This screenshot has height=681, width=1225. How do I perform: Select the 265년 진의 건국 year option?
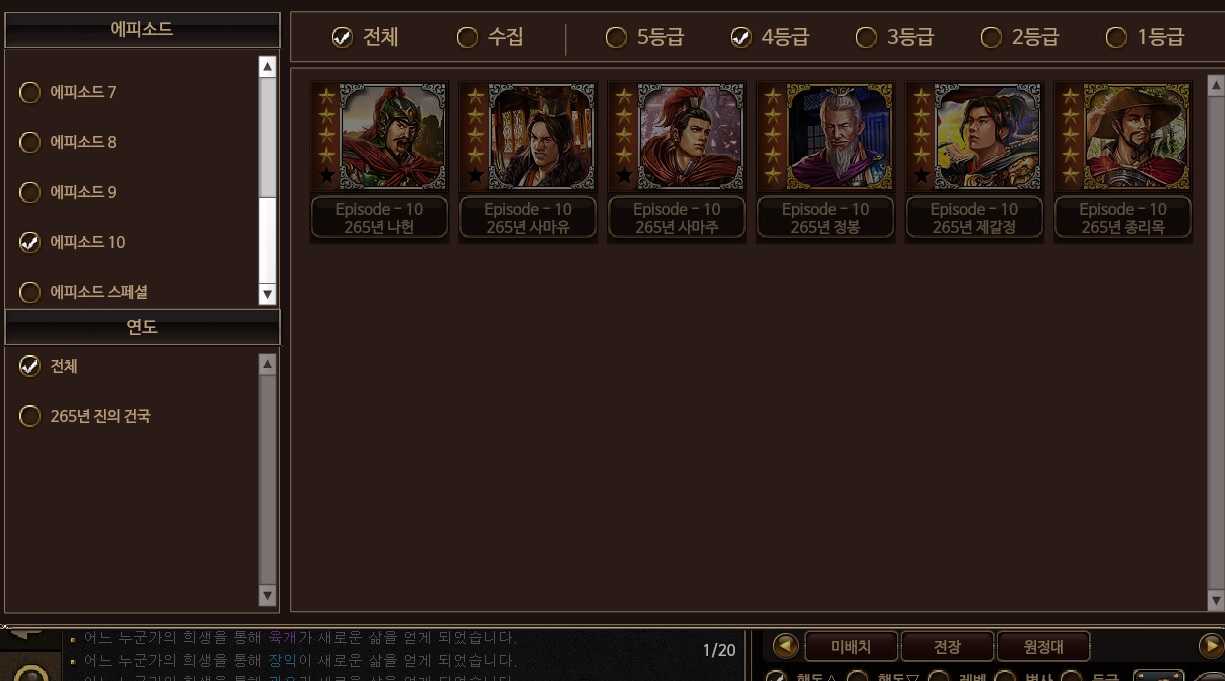pyautogui.click(x=85, y=416)
